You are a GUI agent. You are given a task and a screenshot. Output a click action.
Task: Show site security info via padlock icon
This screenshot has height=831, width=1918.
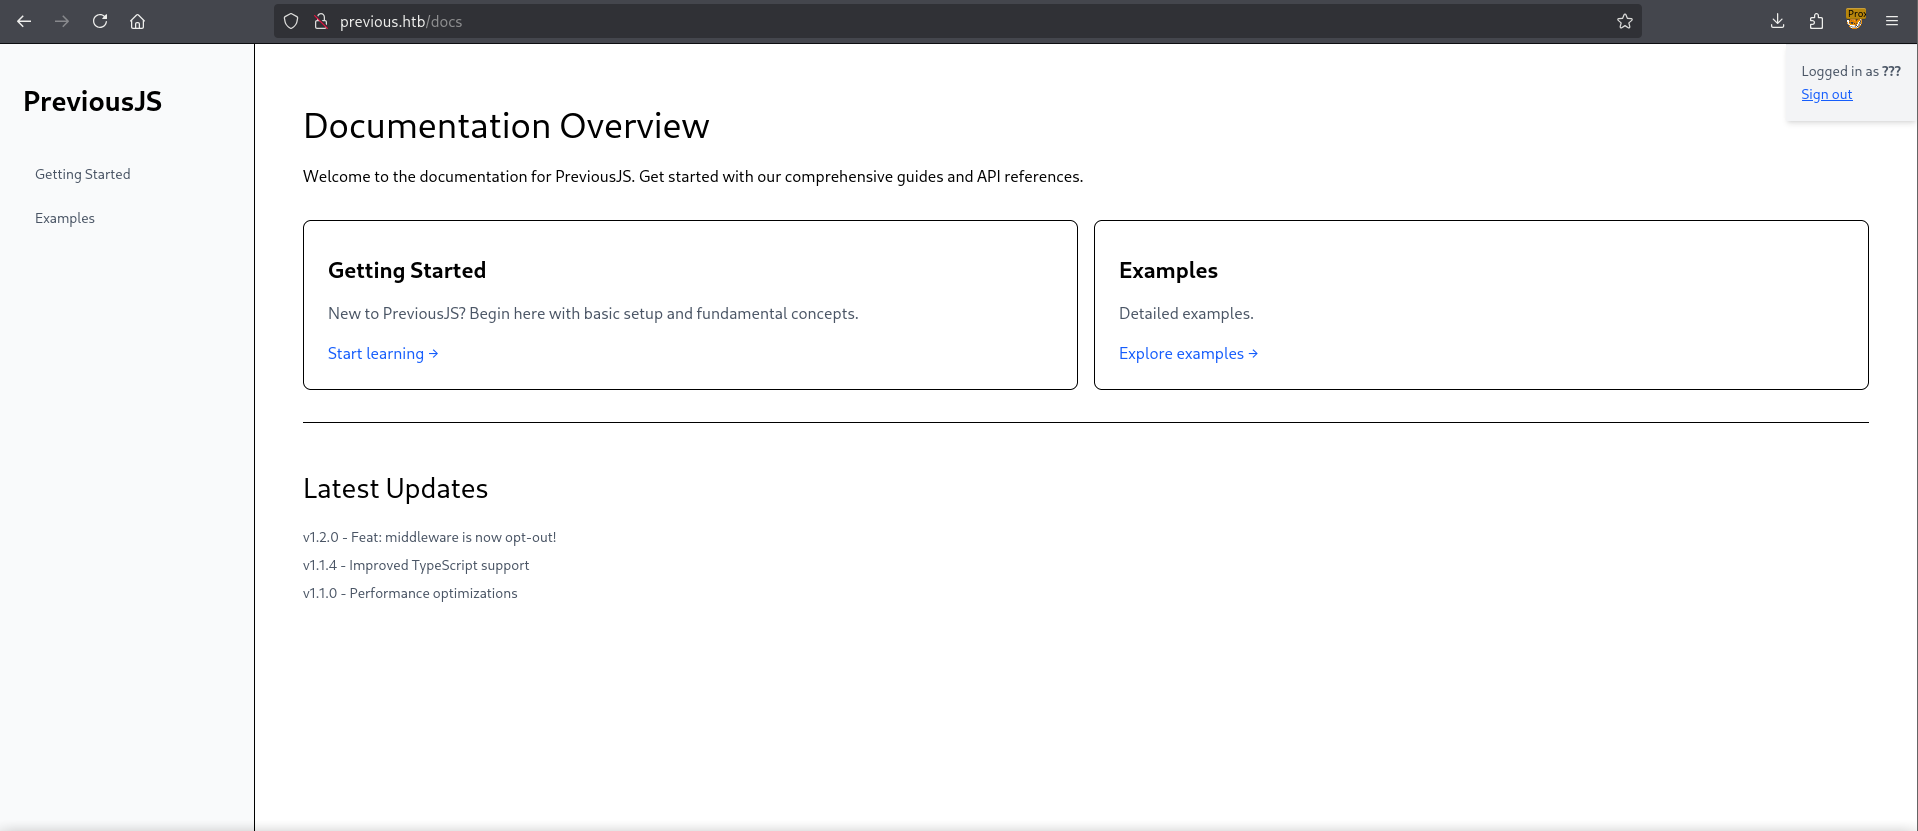[321, 21]
